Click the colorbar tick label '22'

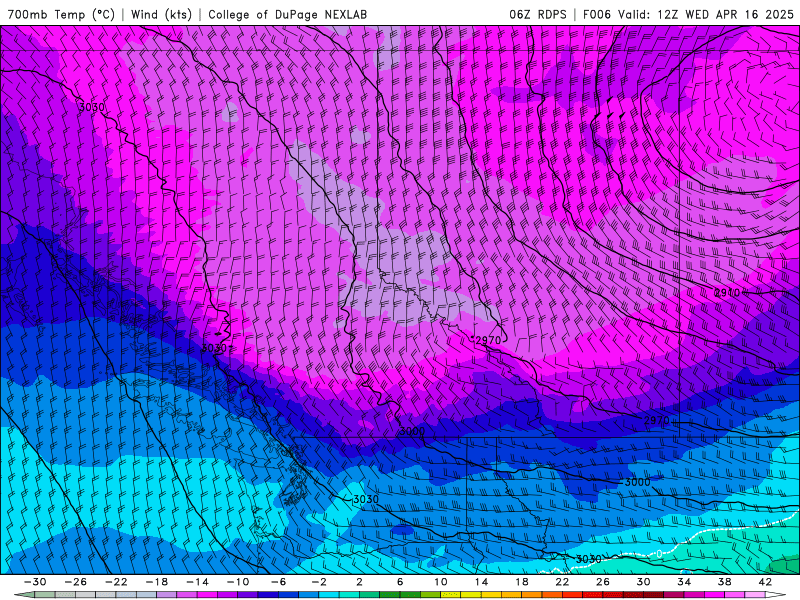[562, 582]
